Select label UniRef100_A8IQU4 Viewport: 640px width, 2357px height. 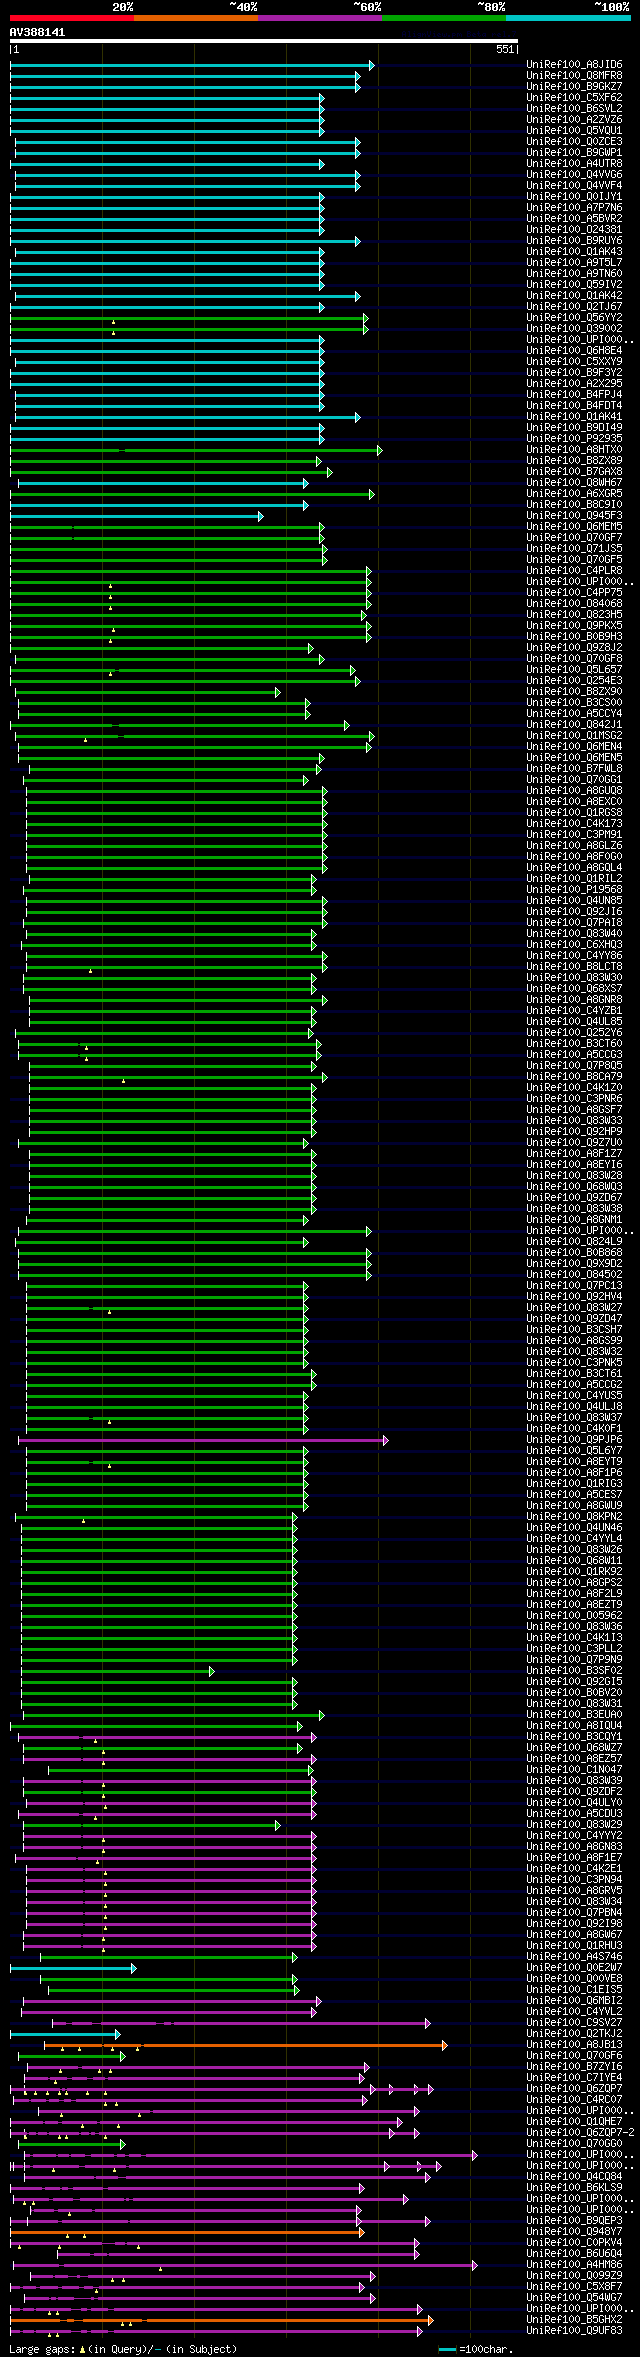[x=574, y=1726]
